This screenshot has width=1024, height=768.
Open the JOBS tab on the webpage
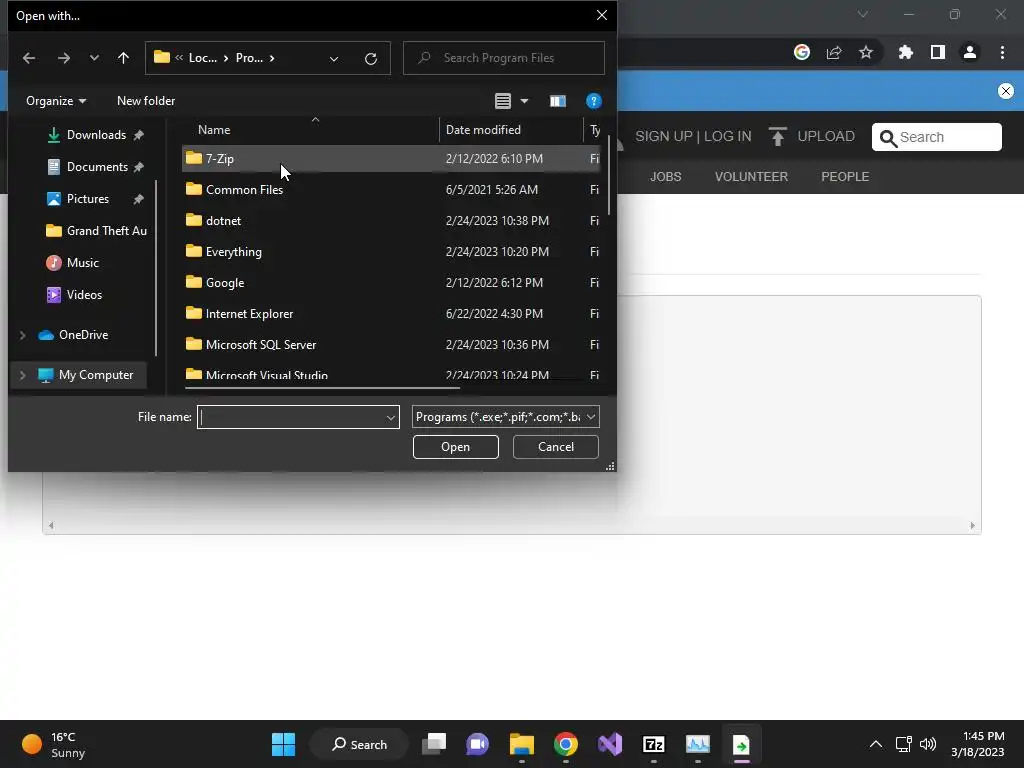click(x=665, y=177)
